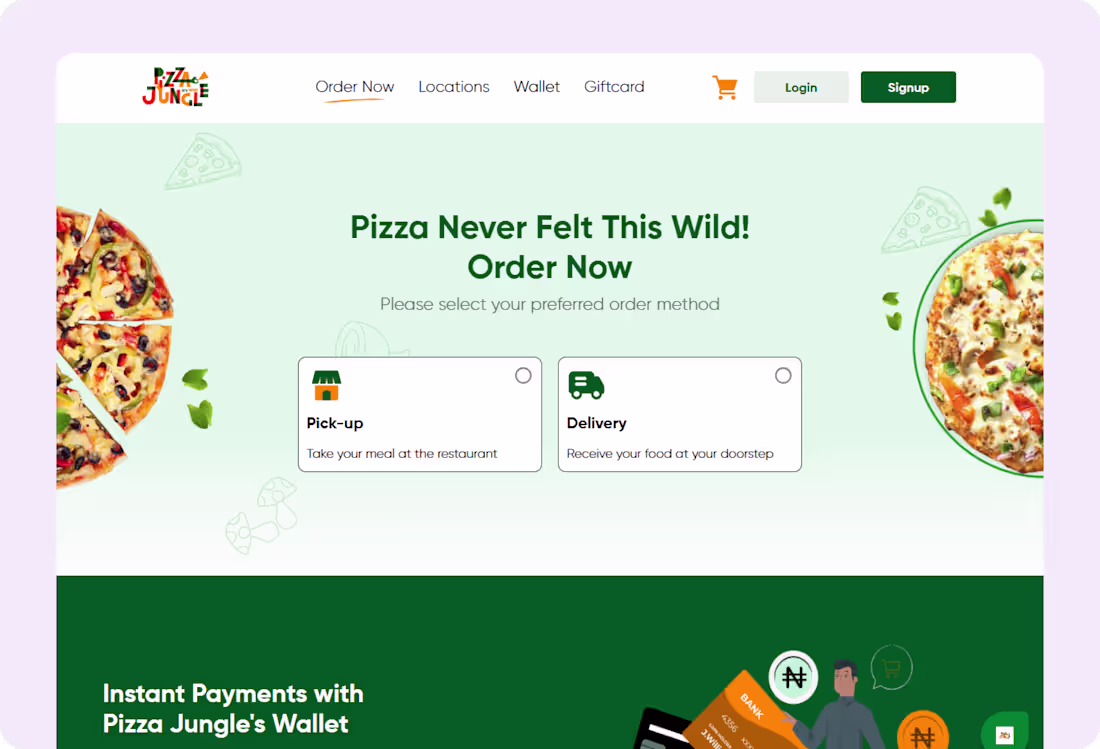The width and height of the screenshot is (1100, 749).
Task: Open the chat widget icon in the bottom corner
Action: [x=1005, y=732]
